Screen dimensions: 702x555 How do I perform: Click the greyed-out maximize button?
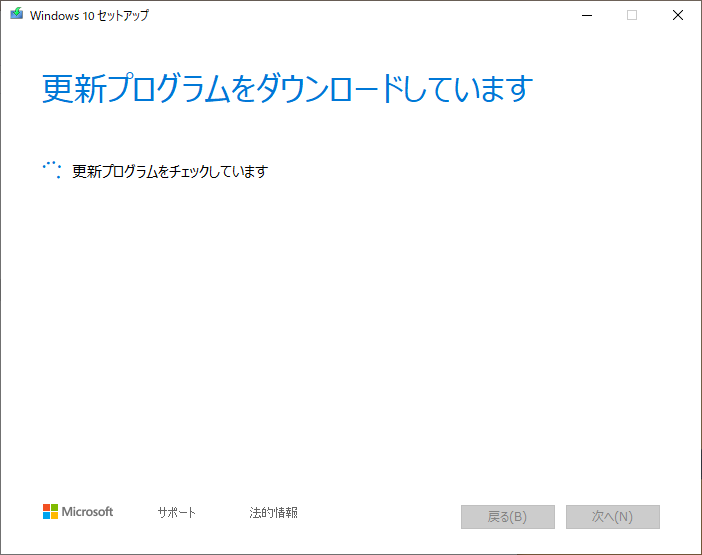click(632, 15)
